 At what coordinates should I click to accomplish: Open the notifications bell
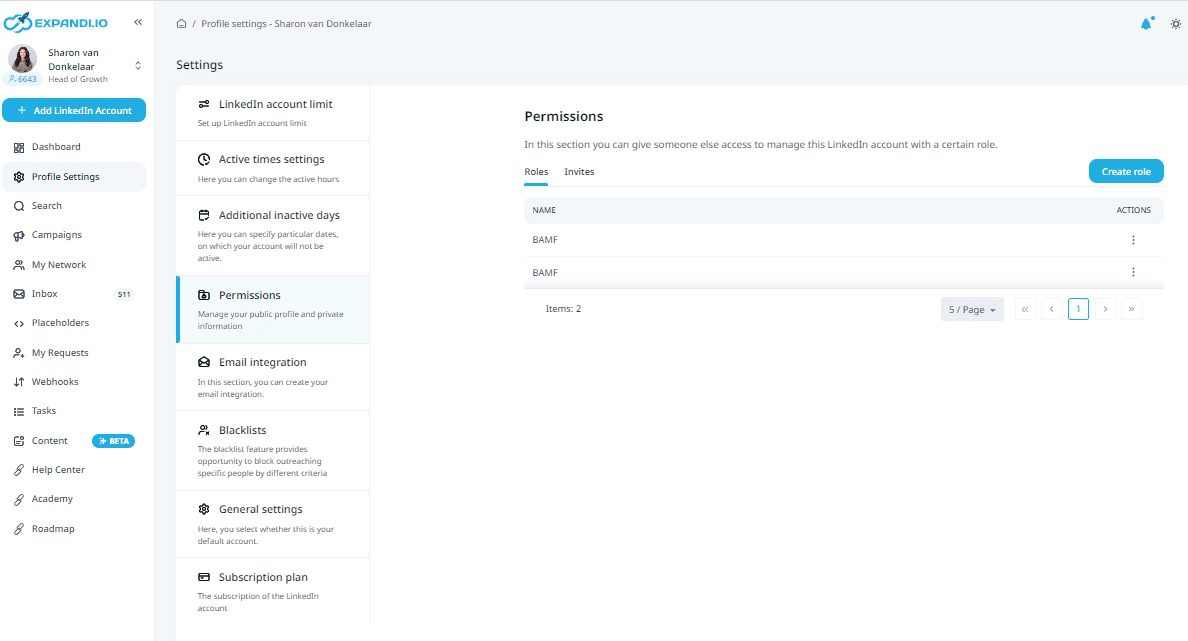tap(1146, 23)
